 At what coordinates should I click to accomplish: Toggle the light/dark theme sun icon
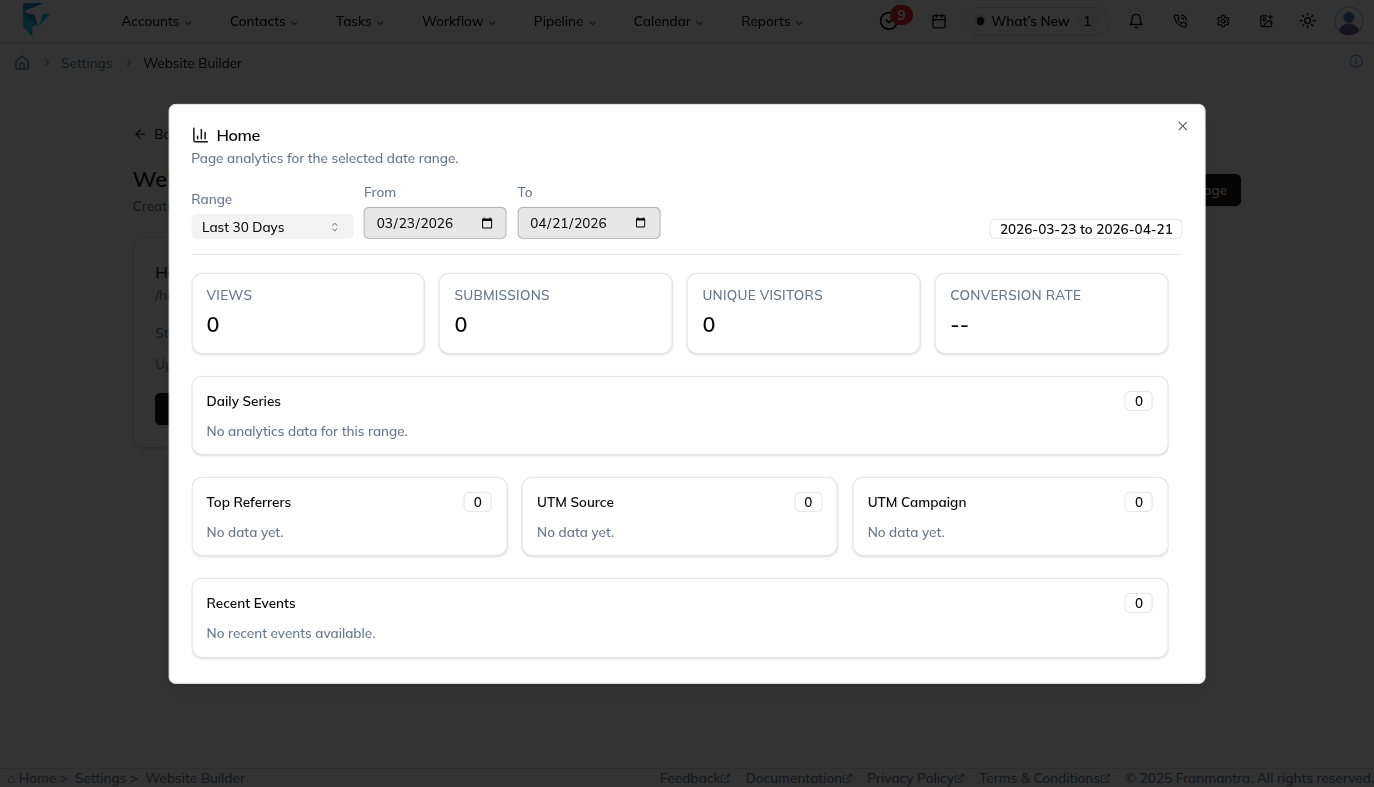[1308, 21]
